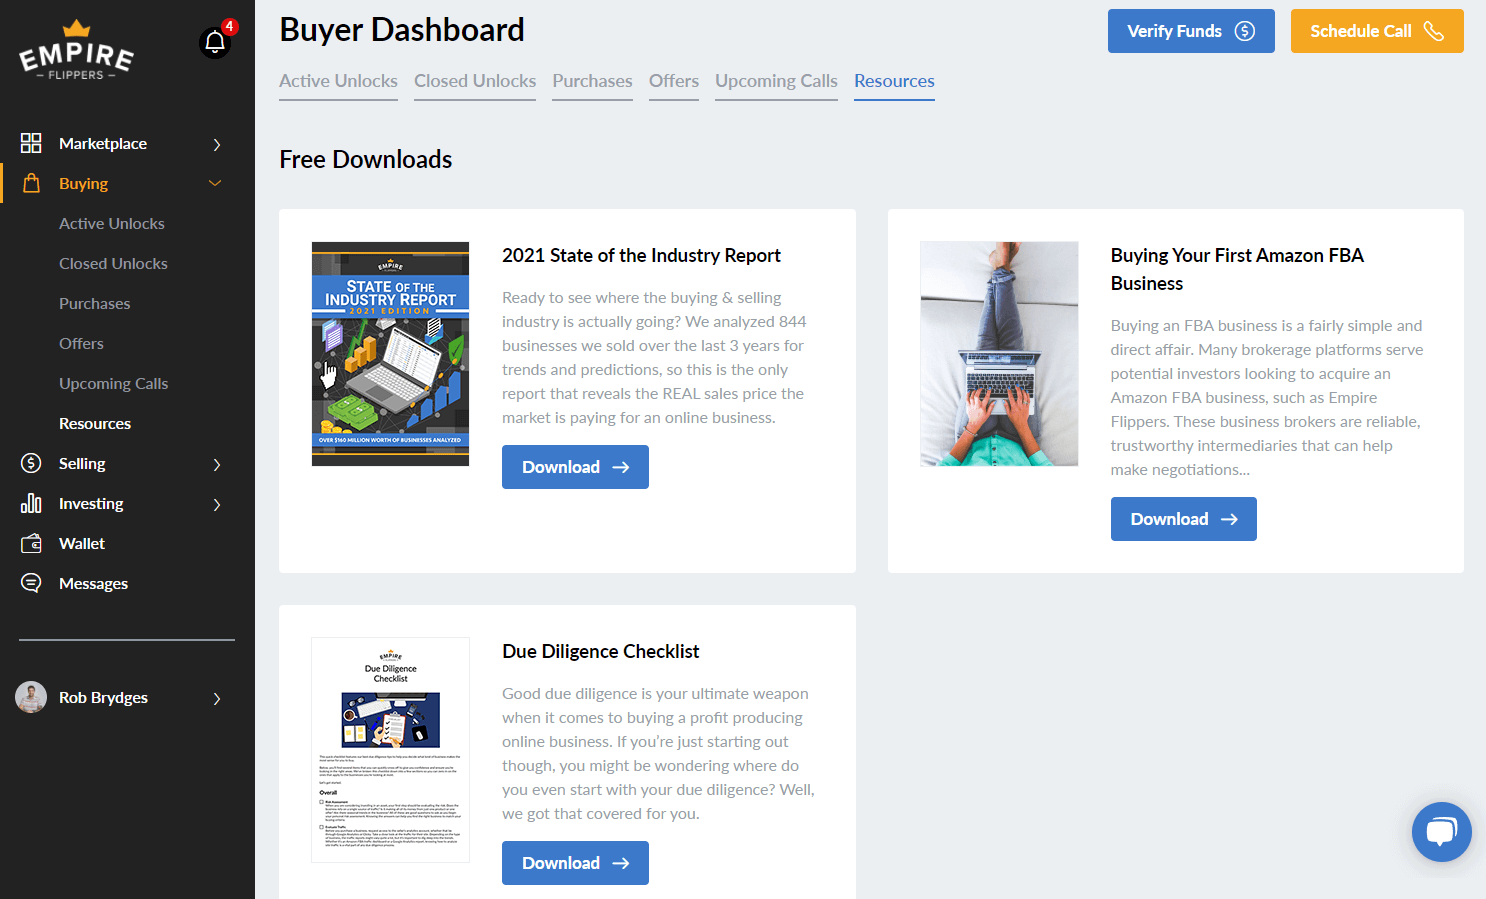Click the Investing bar chart icon
This screenshot has height=899, width=1486.
31,503
